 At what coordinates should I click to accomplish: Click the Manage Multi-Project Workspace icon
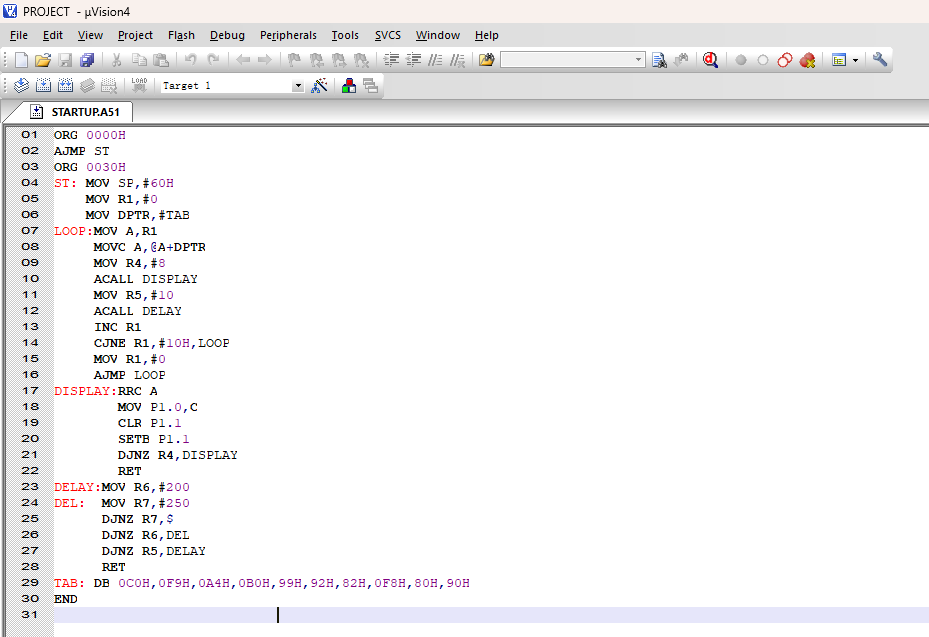371,86
